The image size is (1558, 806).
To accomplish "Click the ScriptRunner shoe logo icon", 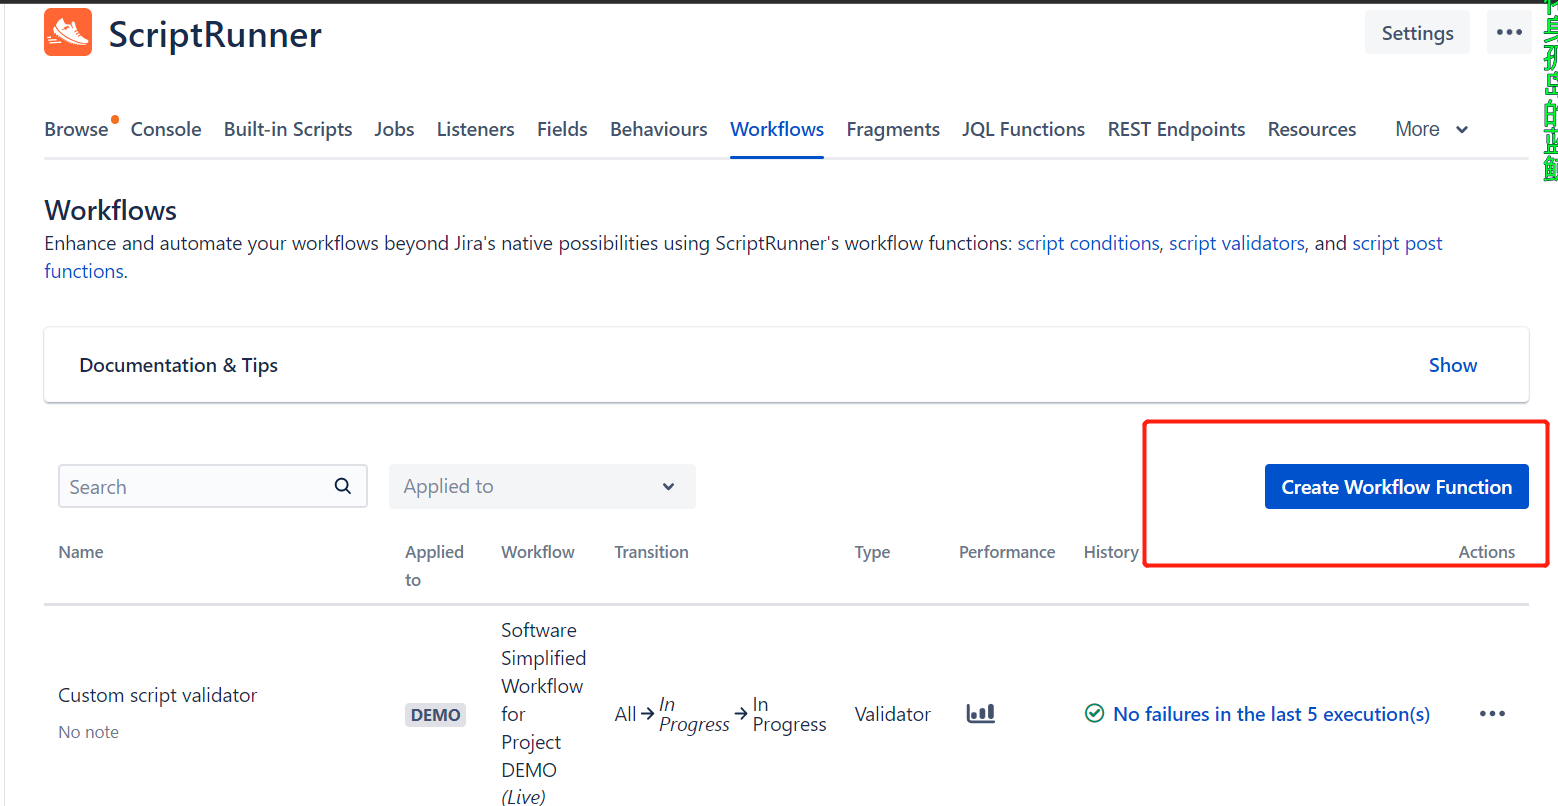I will (68, 33).
